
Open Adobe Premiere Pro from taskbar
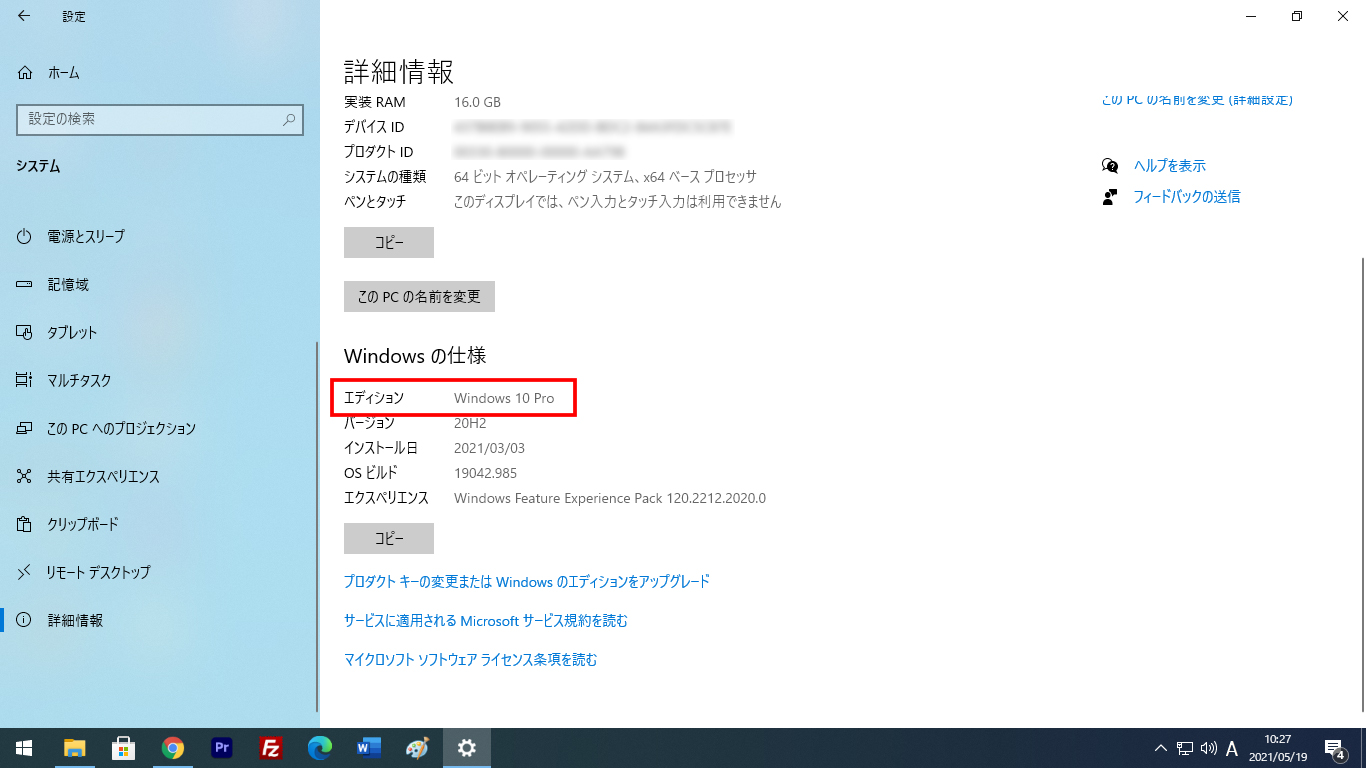pos(222,748)
